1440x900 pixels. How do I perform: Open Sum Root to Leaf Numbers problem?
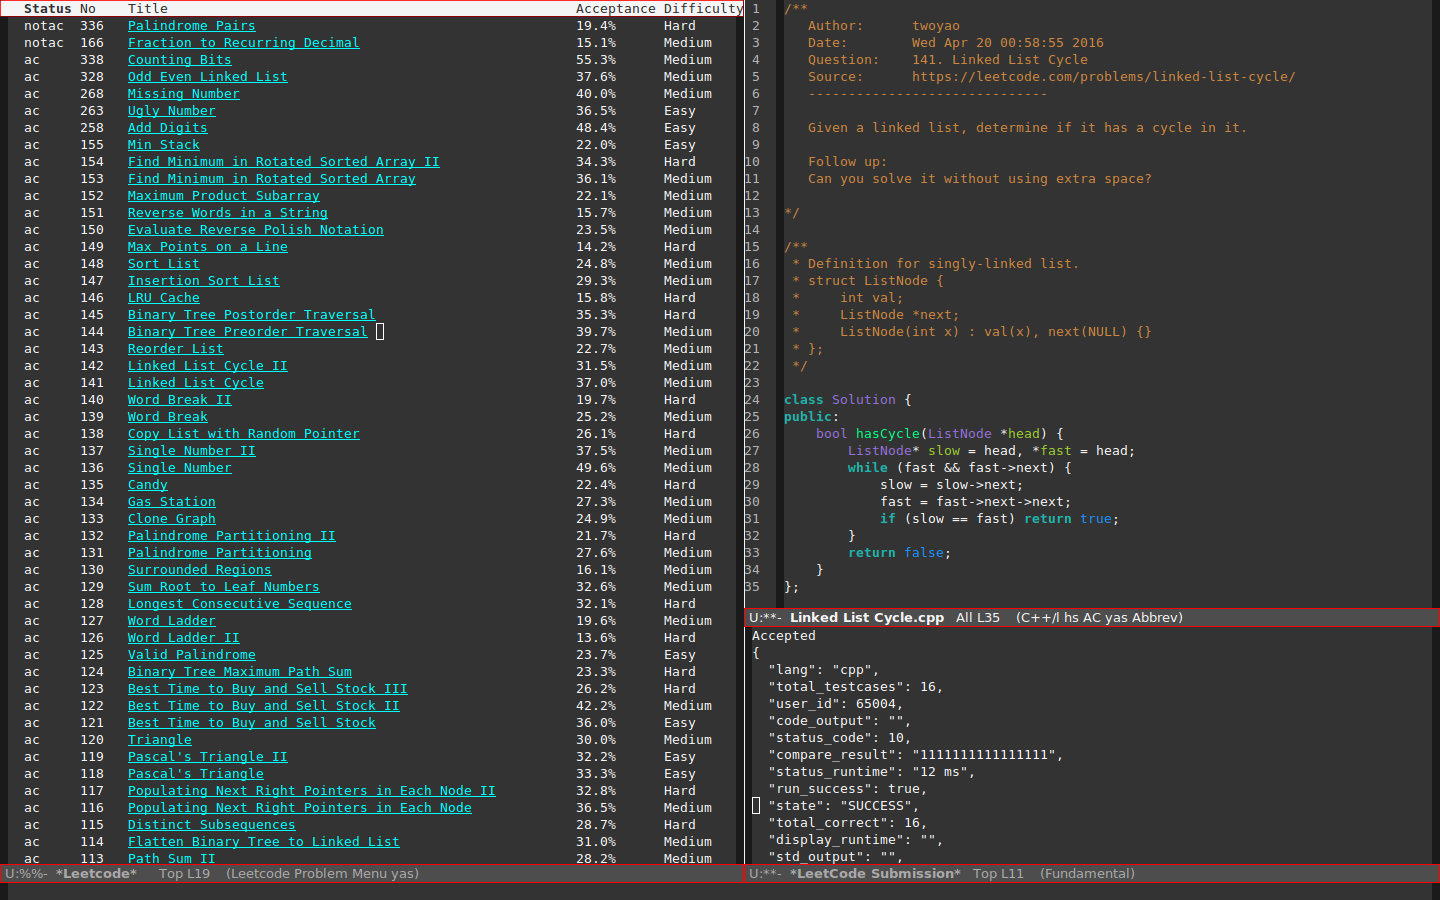pos(223,587)
